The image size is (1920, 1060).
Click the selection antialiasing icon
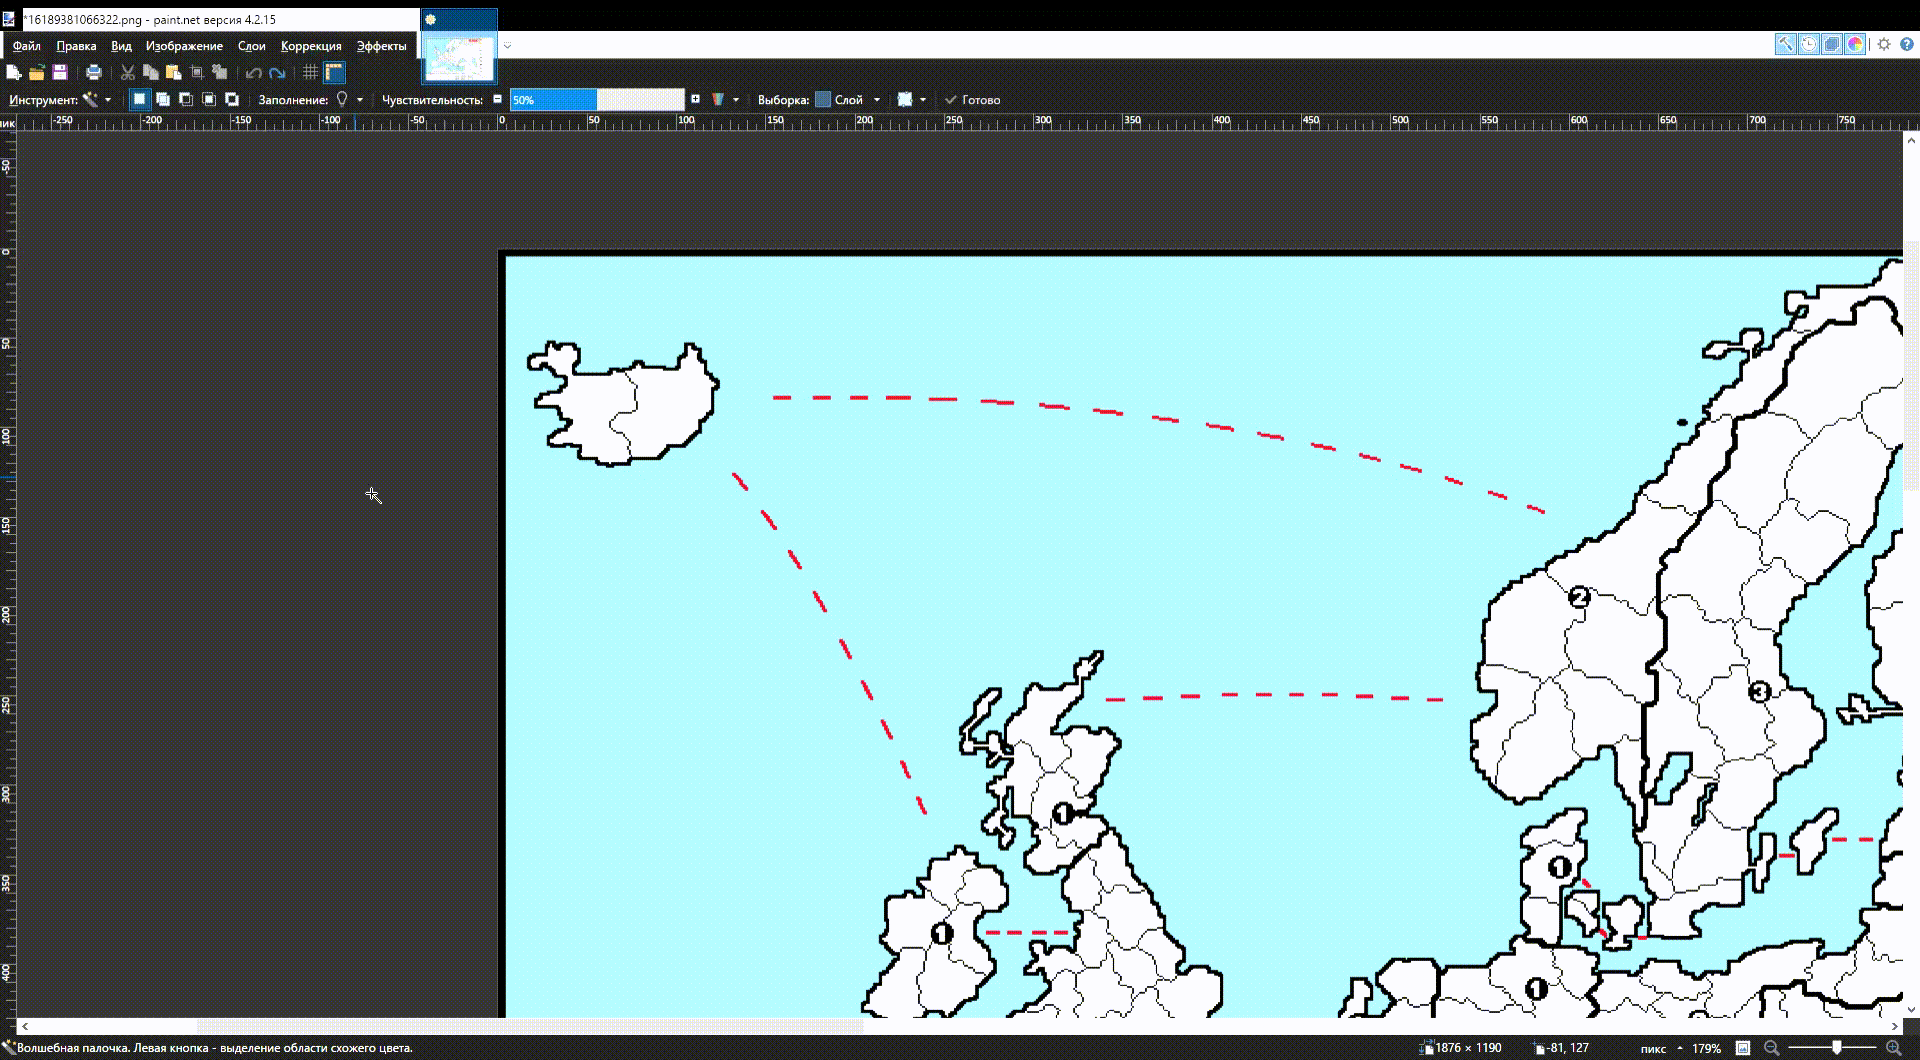905,99
